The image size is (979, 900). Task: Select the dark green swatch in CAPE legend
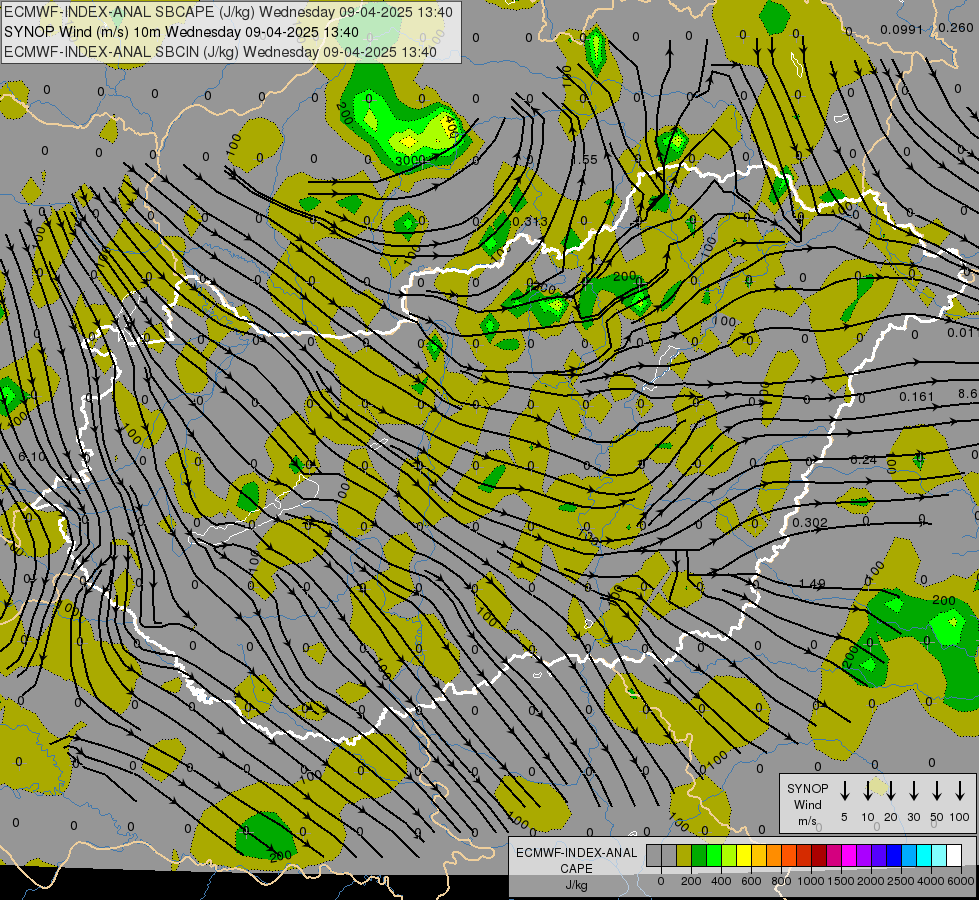click(x=699, y=856)
